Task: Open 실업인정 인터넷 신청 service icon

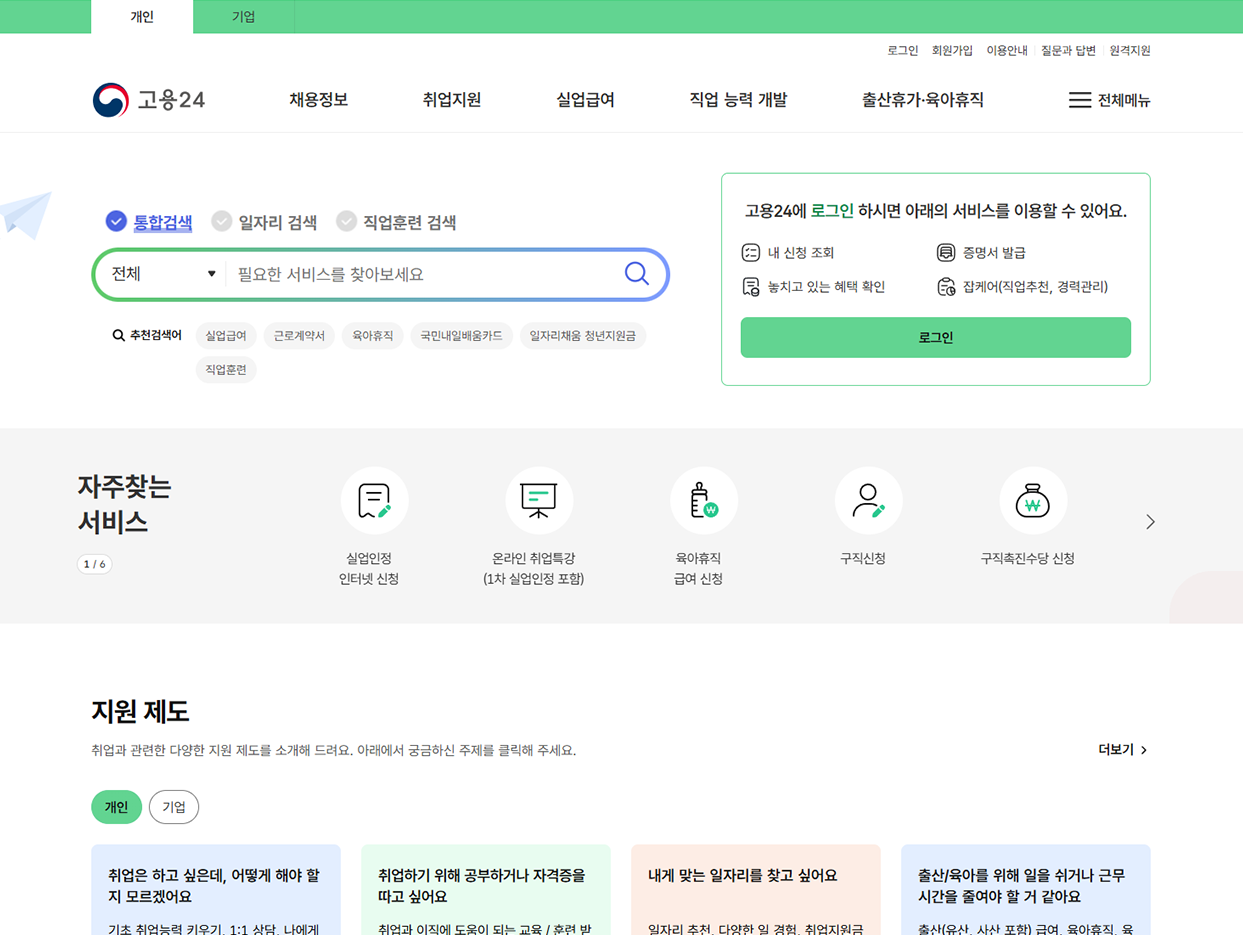Action: pyautogui.click(x=374, y=501)
